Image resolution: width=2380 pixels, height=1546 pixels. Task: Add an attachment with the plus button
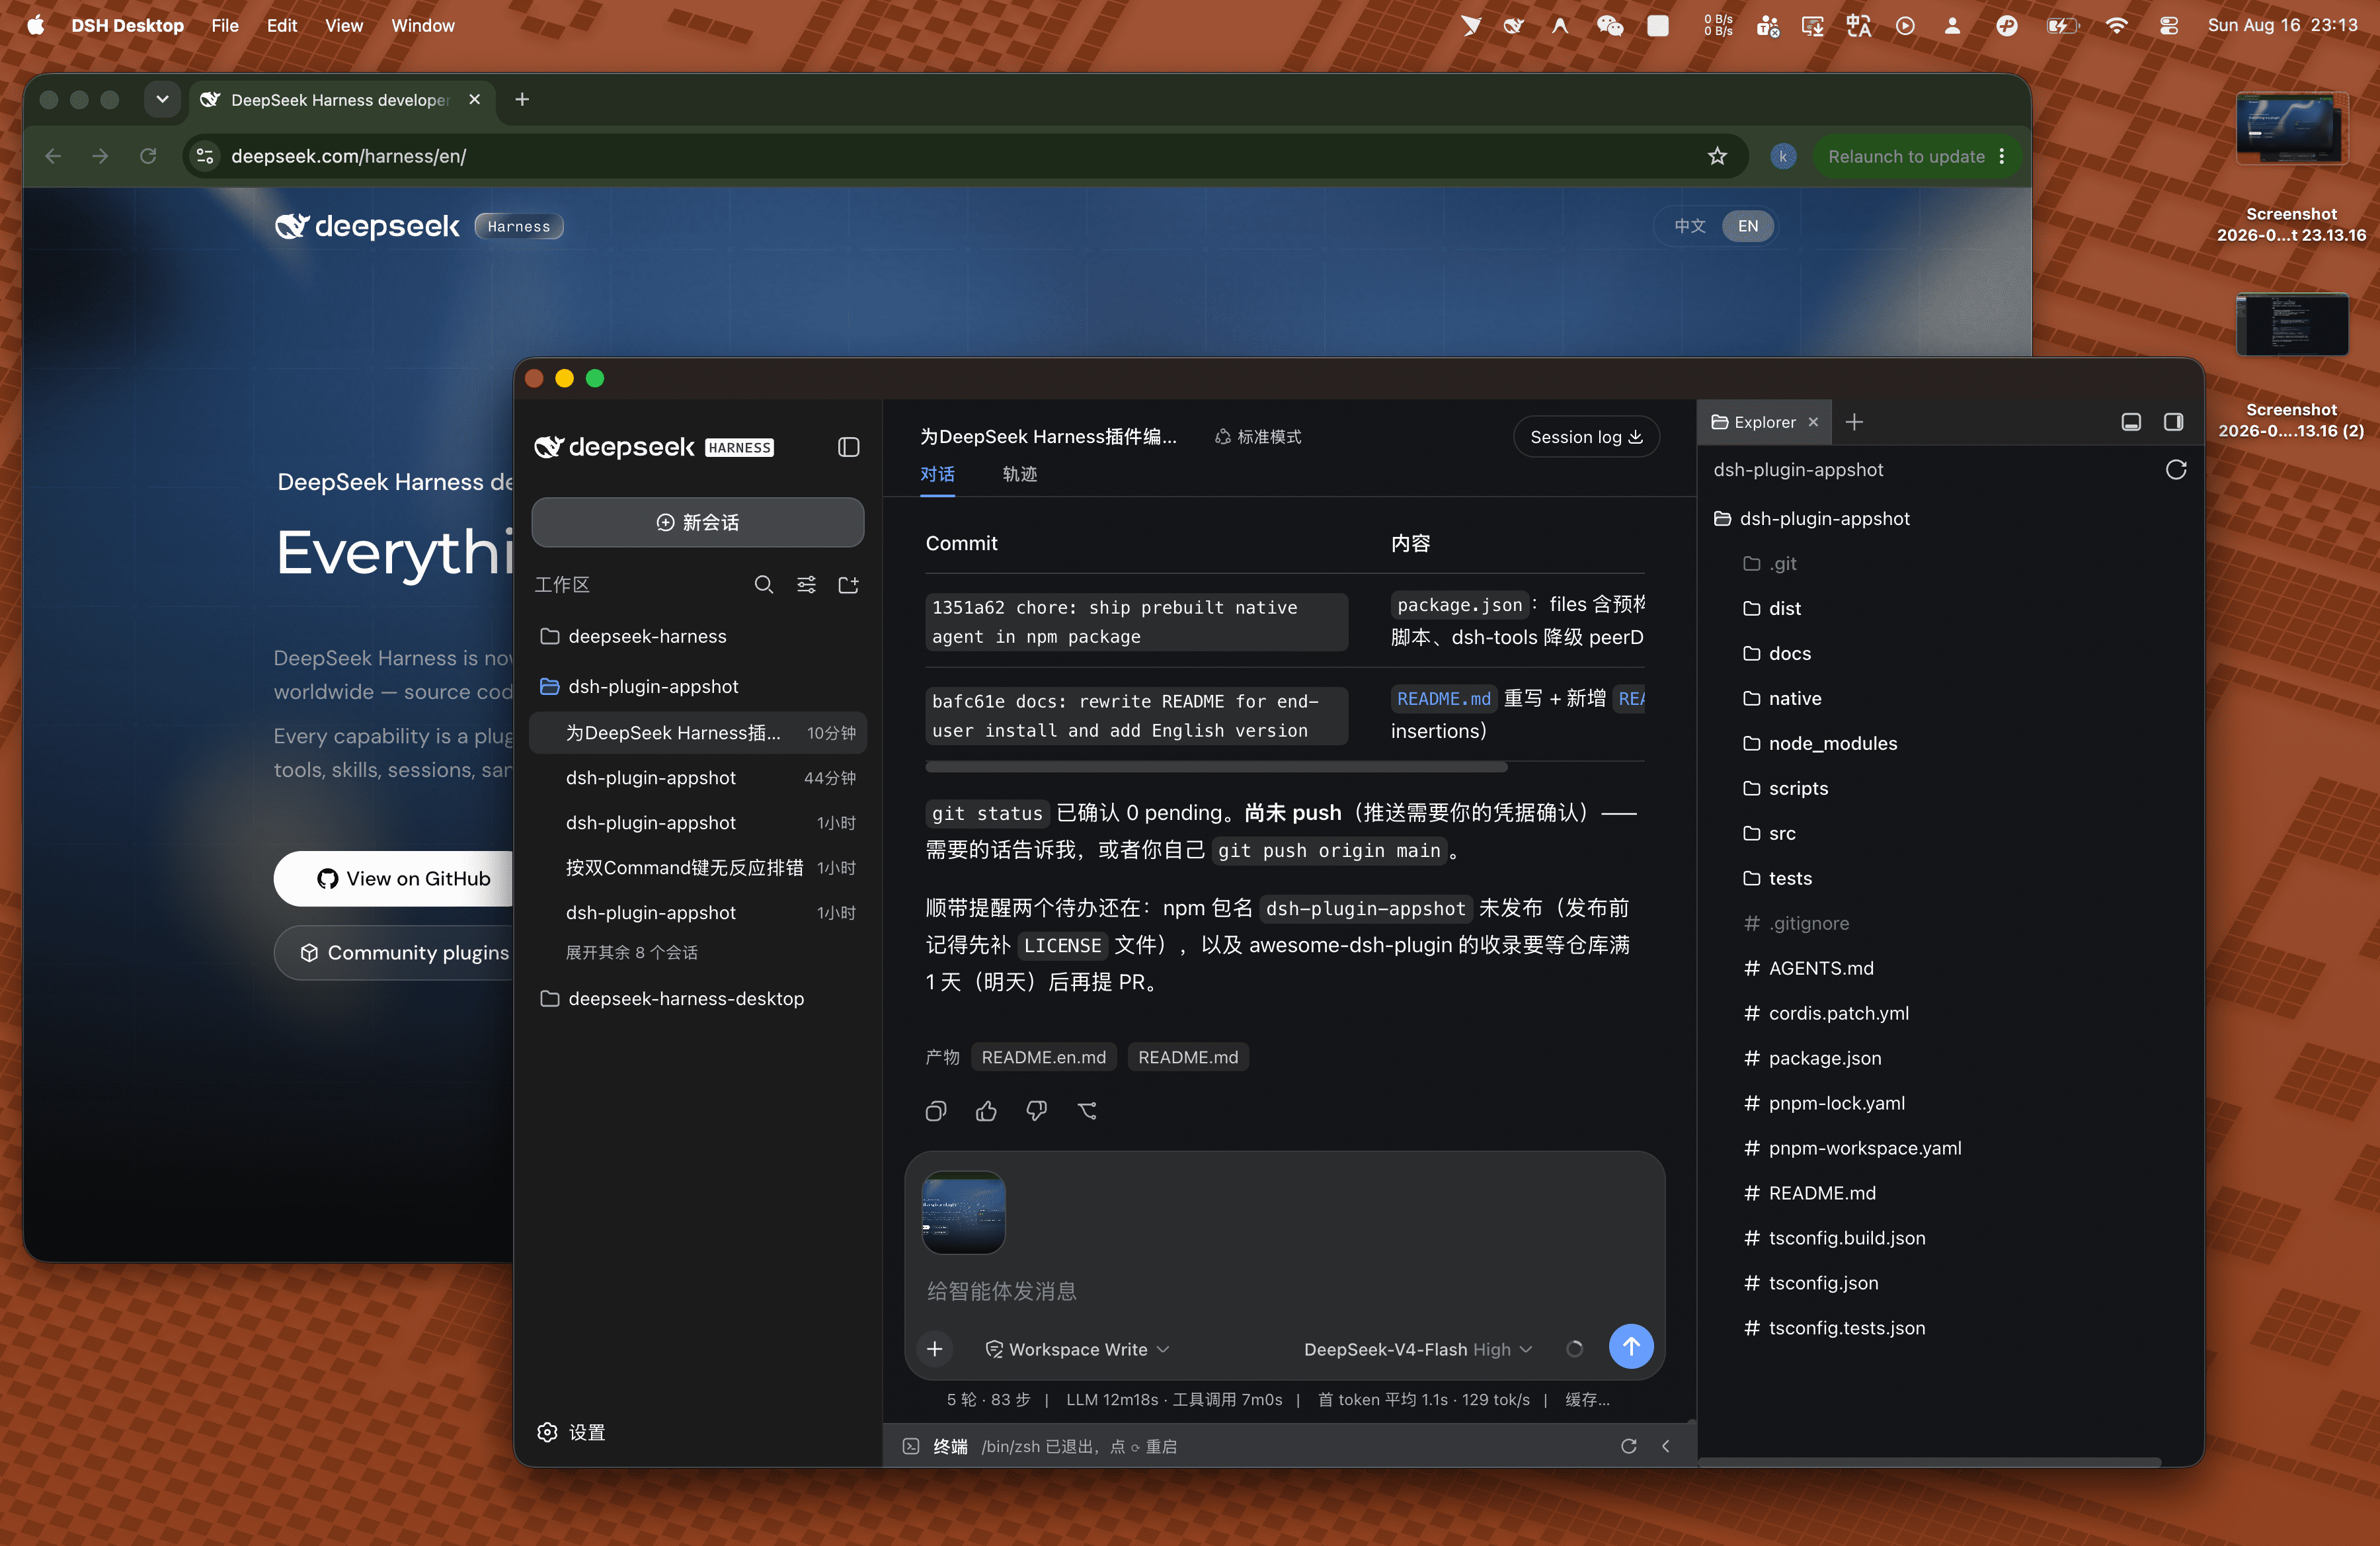[934, 1349]
